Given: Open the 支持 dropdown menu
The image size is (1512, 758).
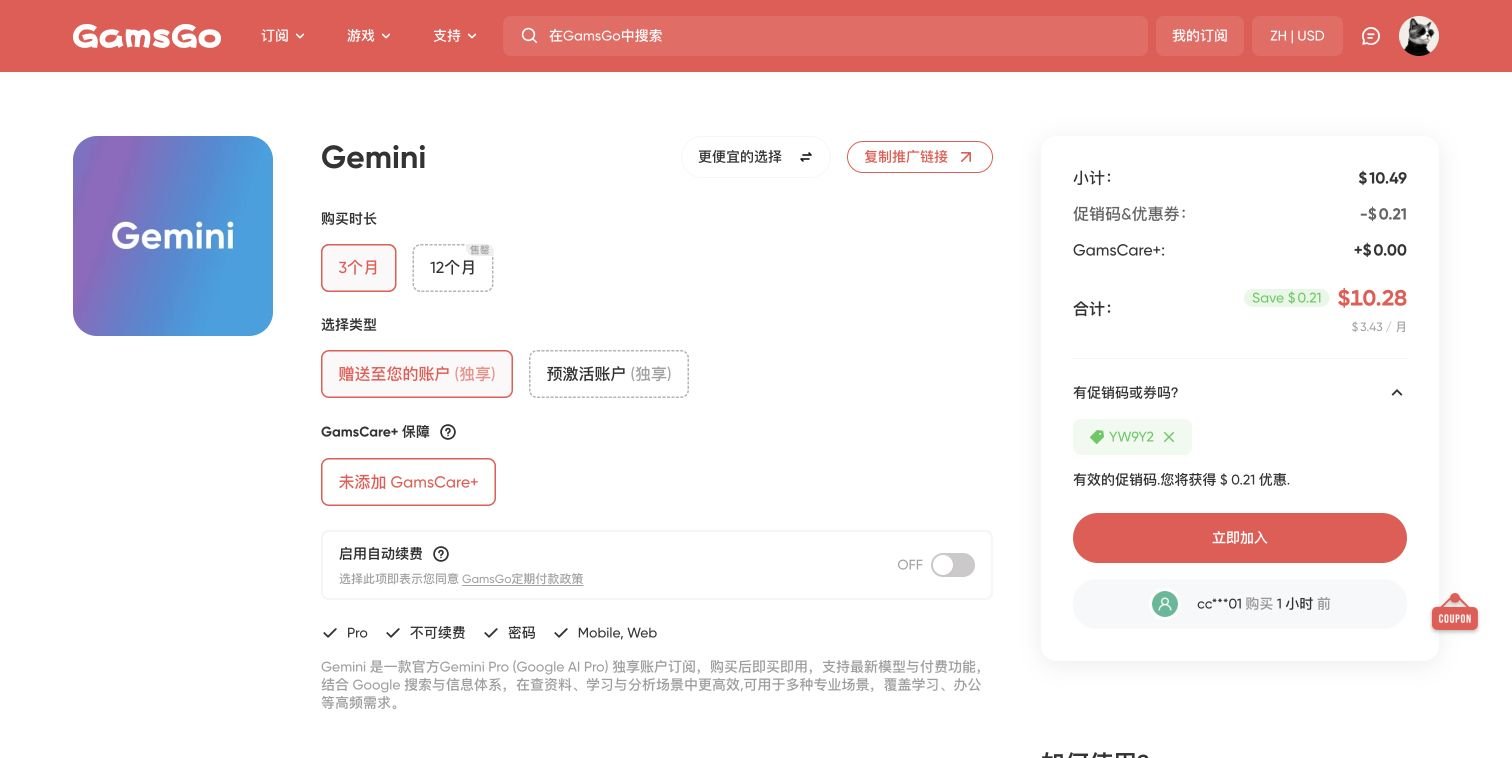Looking at the screenshot, I should (x=455, y=36).
